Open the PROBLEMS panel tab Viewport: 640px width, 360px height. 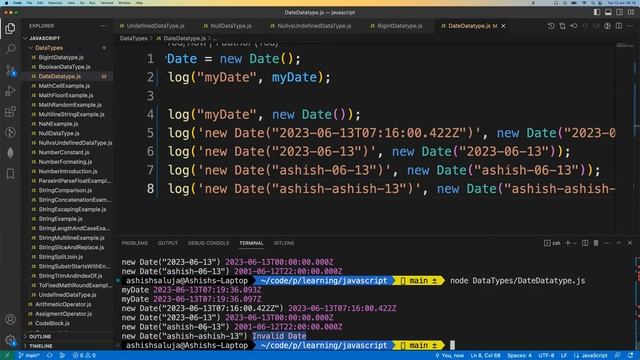(x=135, y=243)
